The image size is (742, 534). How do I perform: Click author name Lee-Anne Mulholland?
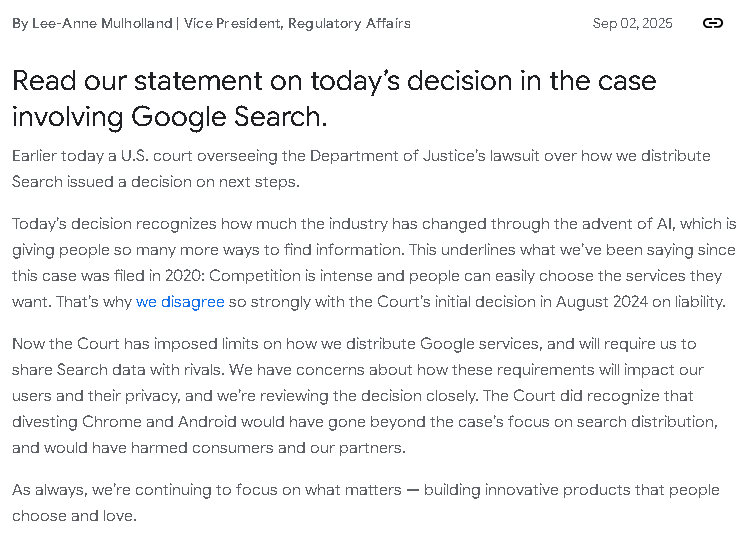101,23
